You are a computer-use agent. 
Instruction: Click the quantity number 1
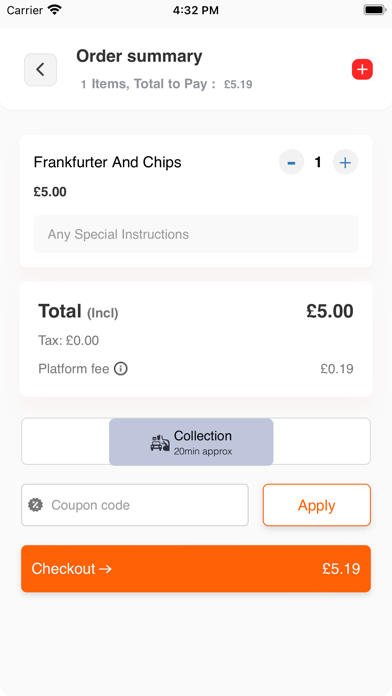pyautogui.click(x=318, y=162)
